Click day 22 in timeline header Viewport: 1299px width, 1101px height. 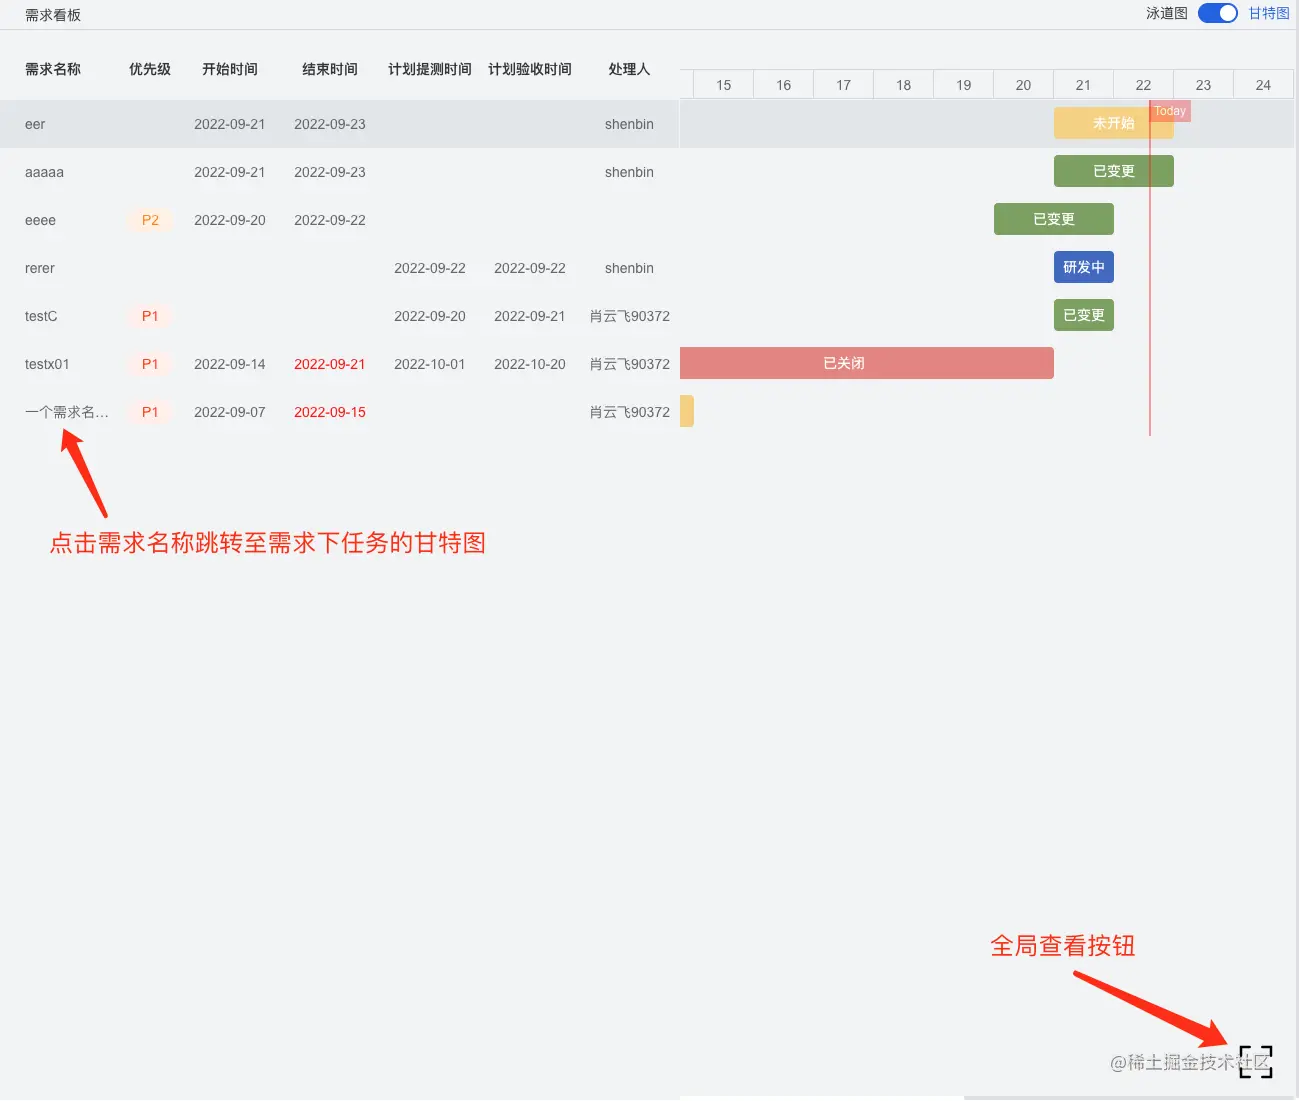click(1143, 85)
